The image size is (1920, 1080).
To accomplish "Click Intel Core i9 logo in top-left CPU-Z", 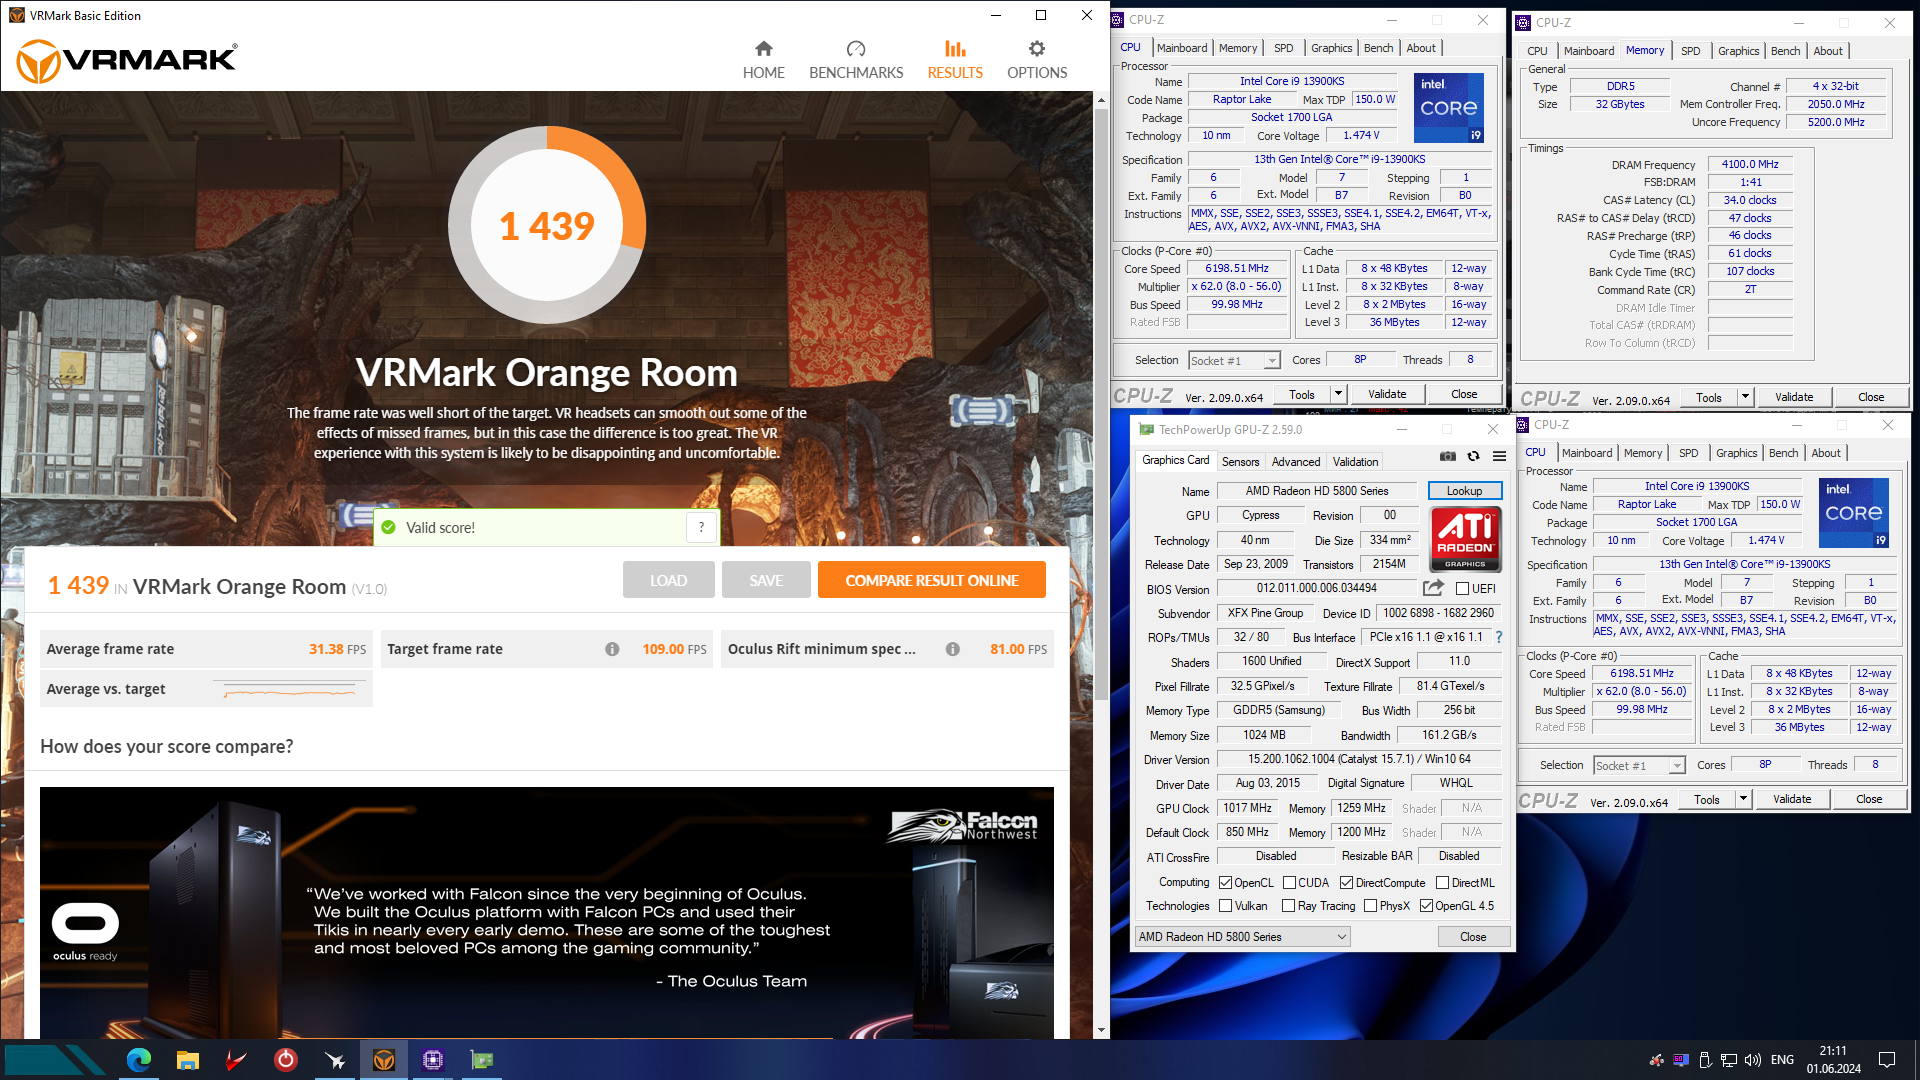I will (x=1449, y=108).
